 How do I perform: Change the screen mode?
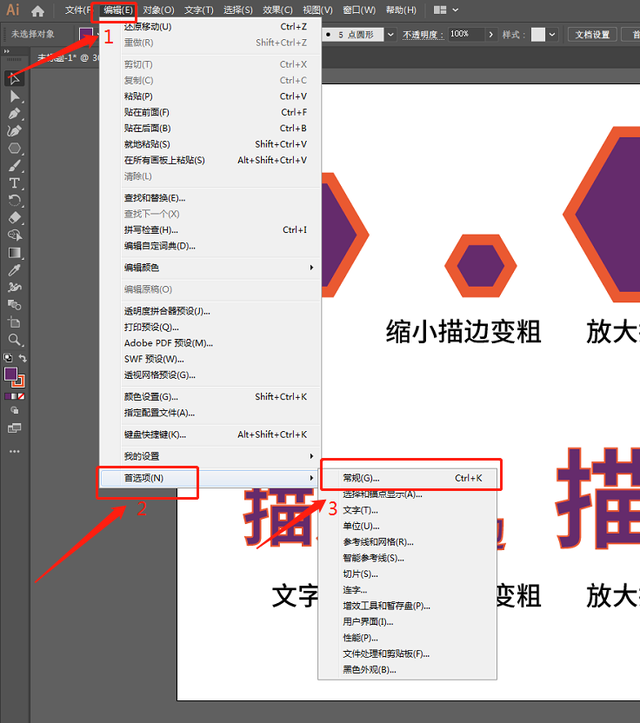click(x=14, y=428)
